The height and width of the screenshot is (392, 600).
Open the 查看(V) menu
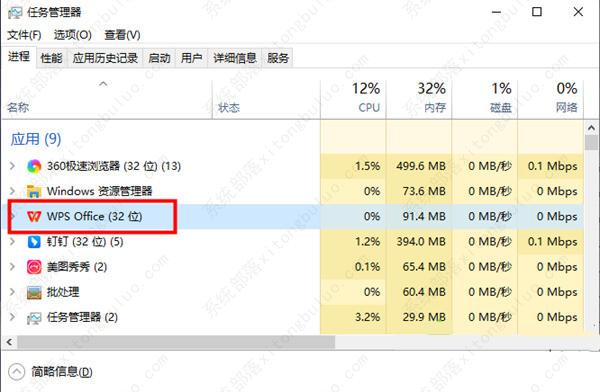(x=122, y=35)
